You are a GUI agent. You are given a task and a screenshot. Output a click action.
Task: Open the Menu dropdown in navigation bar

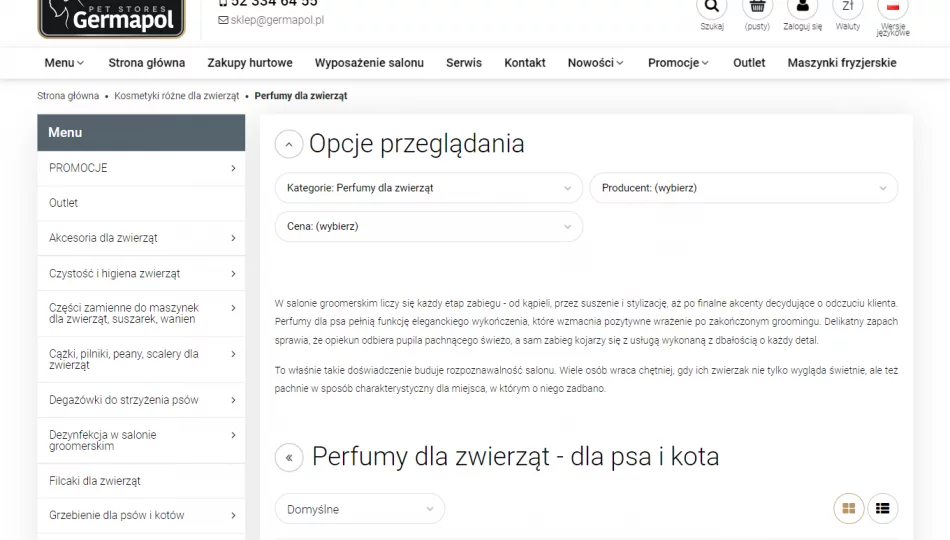(x=64, y=63)
